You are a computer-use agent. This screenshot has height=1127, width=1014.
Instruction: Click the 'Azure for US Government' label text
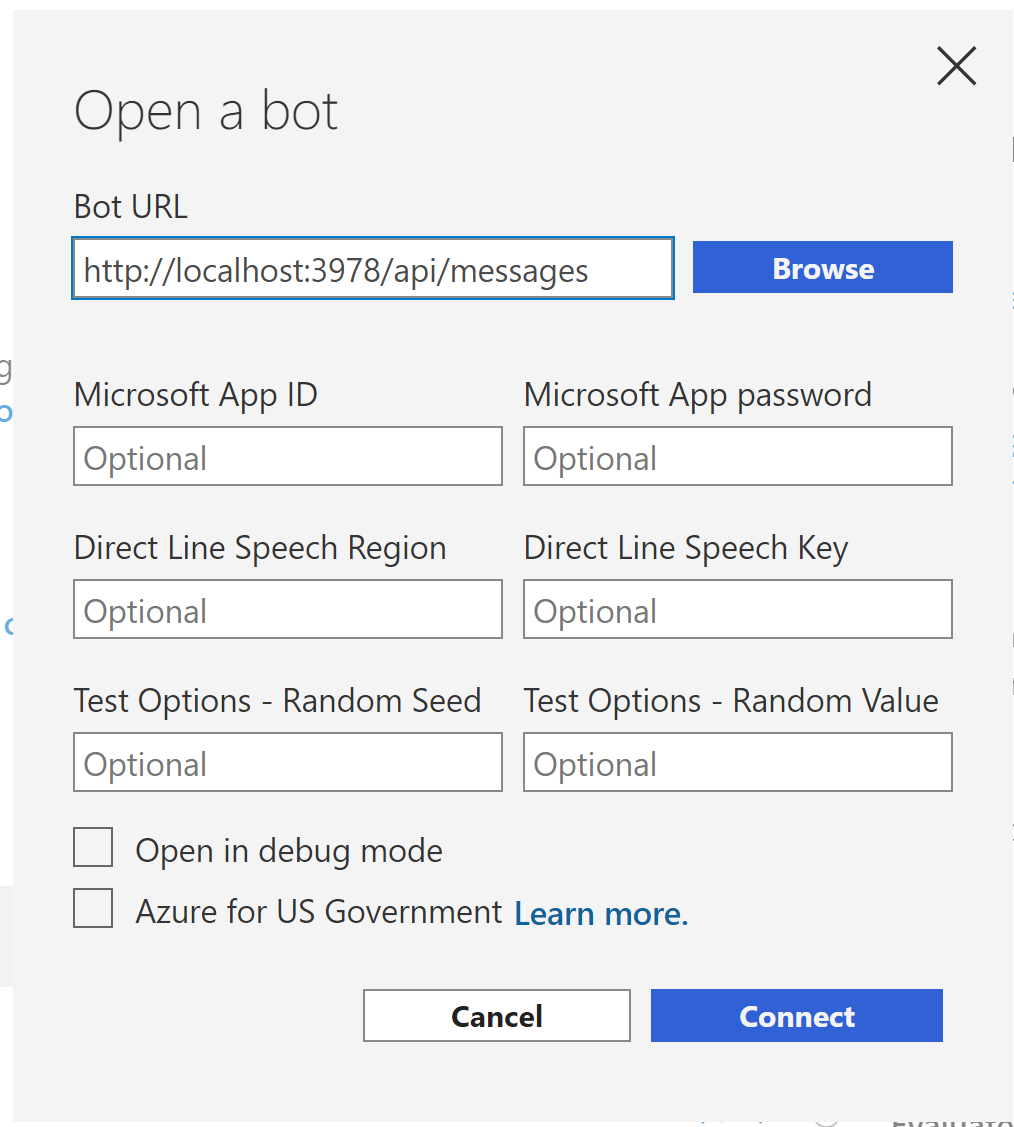319,912
